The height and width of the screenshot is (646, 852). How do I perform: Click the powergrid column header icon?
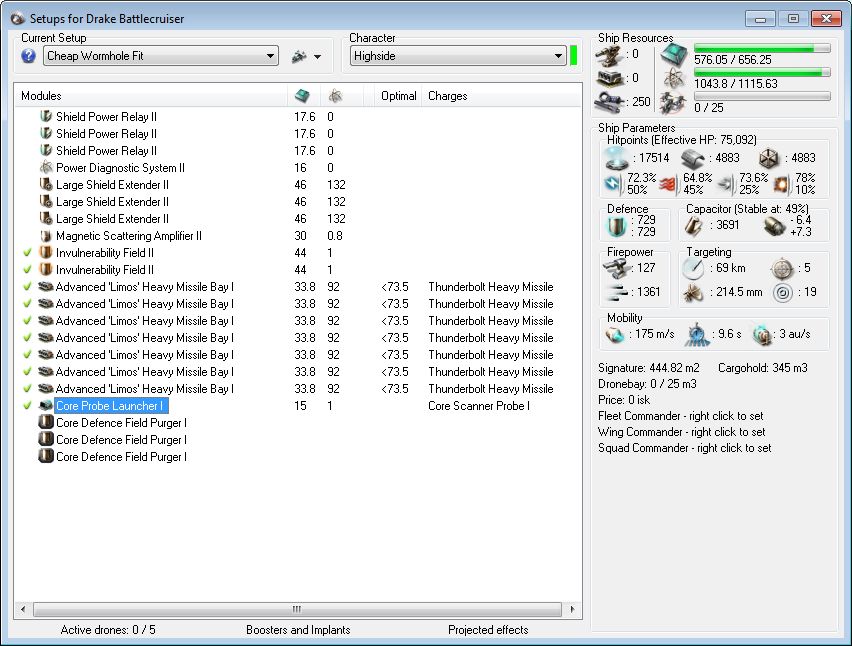point(335,96)
